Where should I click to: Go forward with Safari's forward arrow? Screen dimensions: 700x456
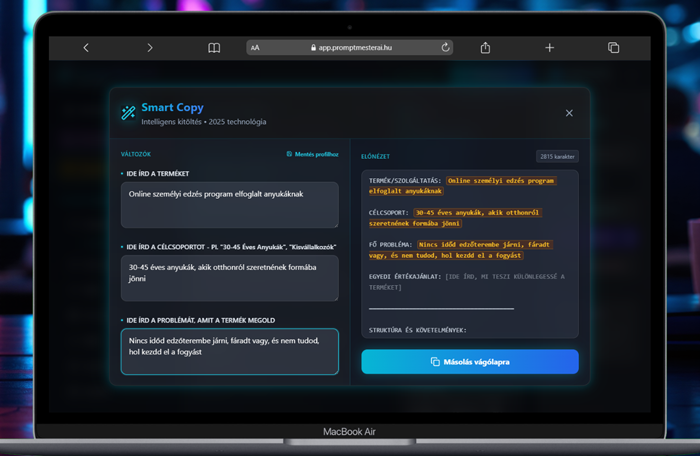[150, 48]
